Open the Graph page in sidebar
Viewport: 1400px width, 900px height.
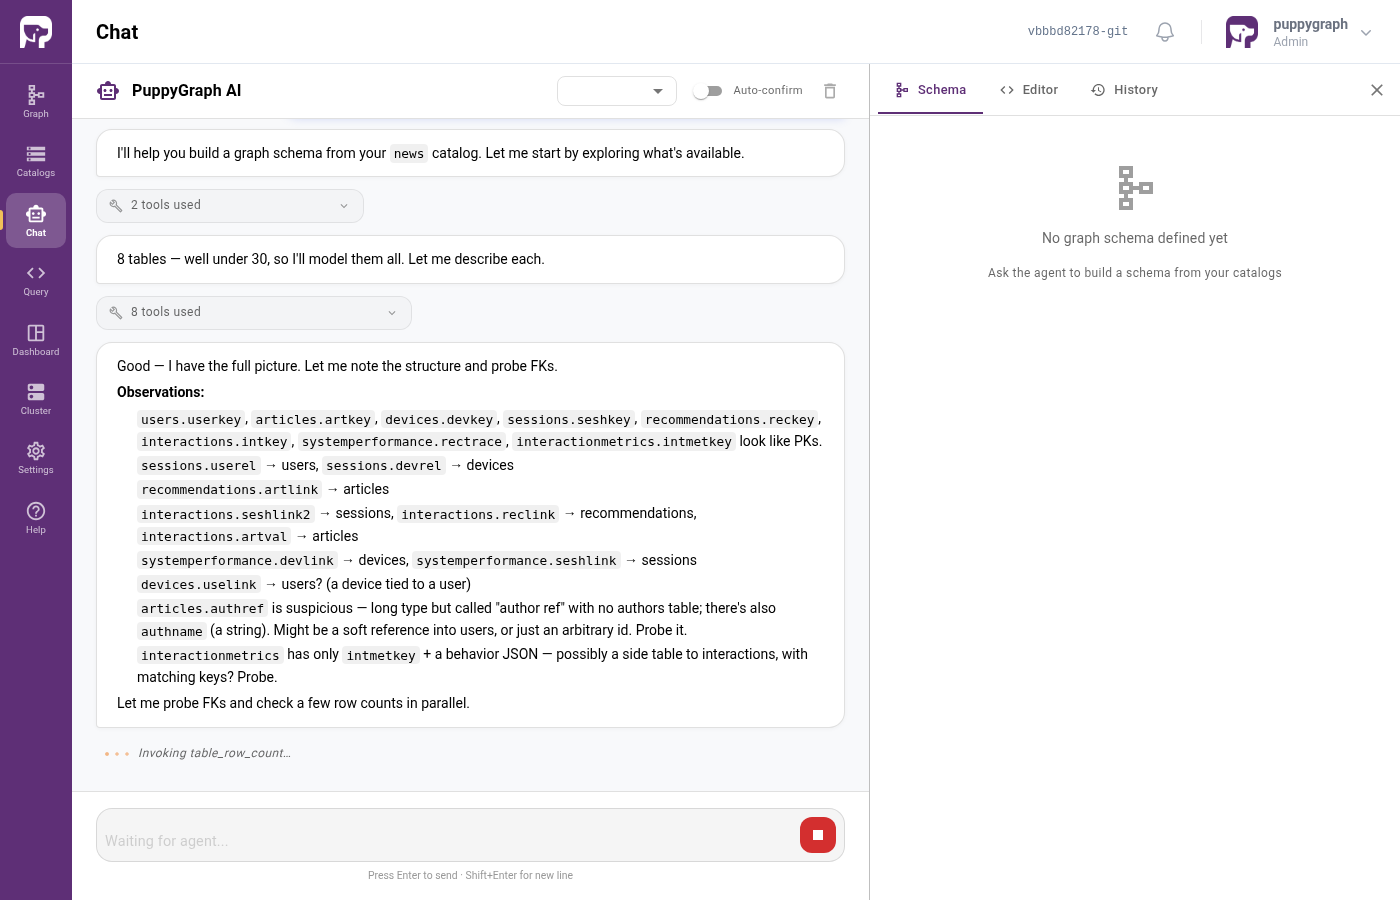(x=36, y=101)
